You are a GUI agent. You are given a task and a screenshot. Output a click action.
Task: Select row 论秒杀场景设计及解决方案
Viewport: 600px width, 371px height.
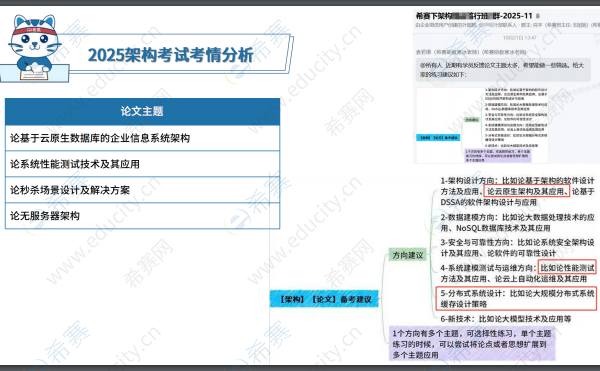pyautogui.click(x=142, y=190)
